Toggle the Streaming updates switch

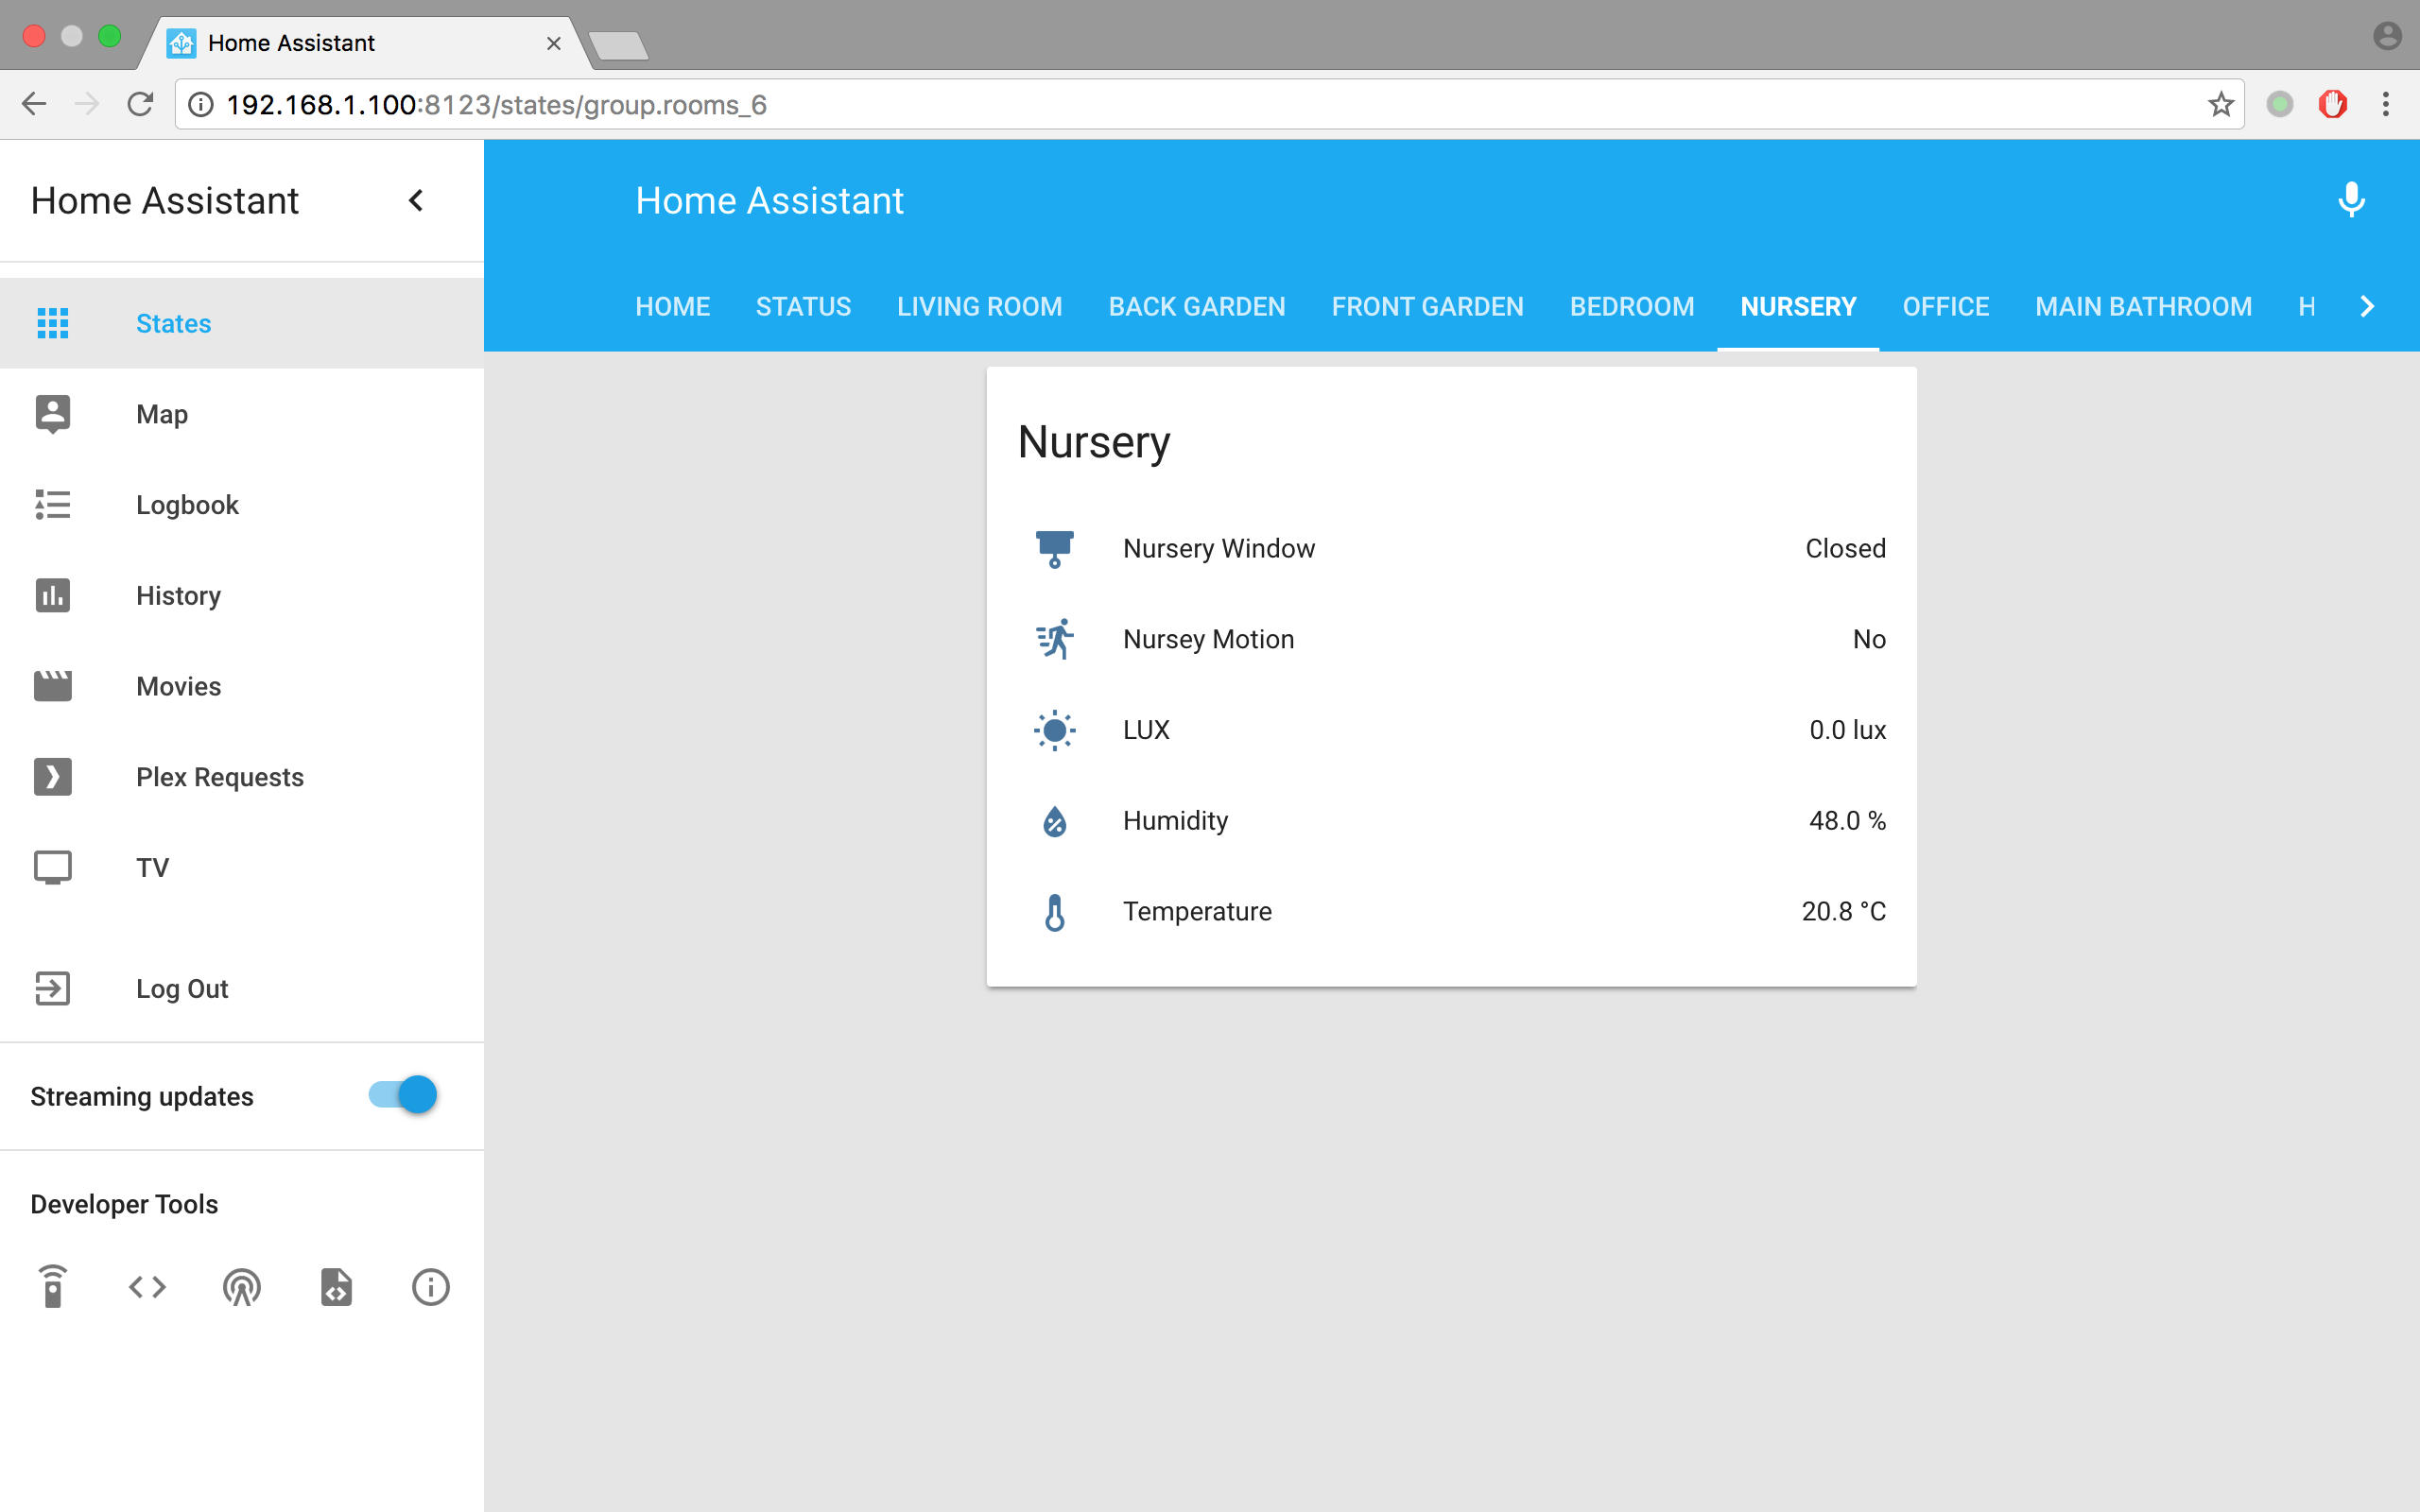403,1095
